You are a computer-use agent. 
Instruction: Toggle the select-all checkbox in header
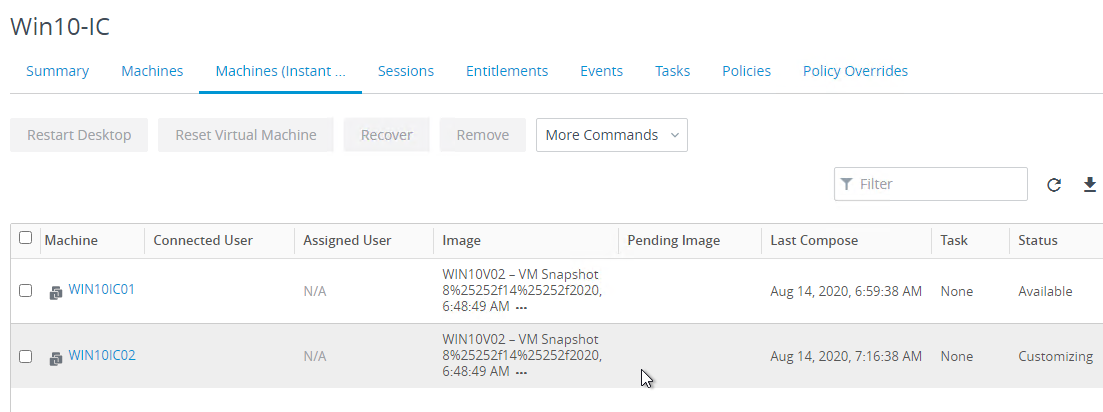pyautogui.click(x=25, y=238)
